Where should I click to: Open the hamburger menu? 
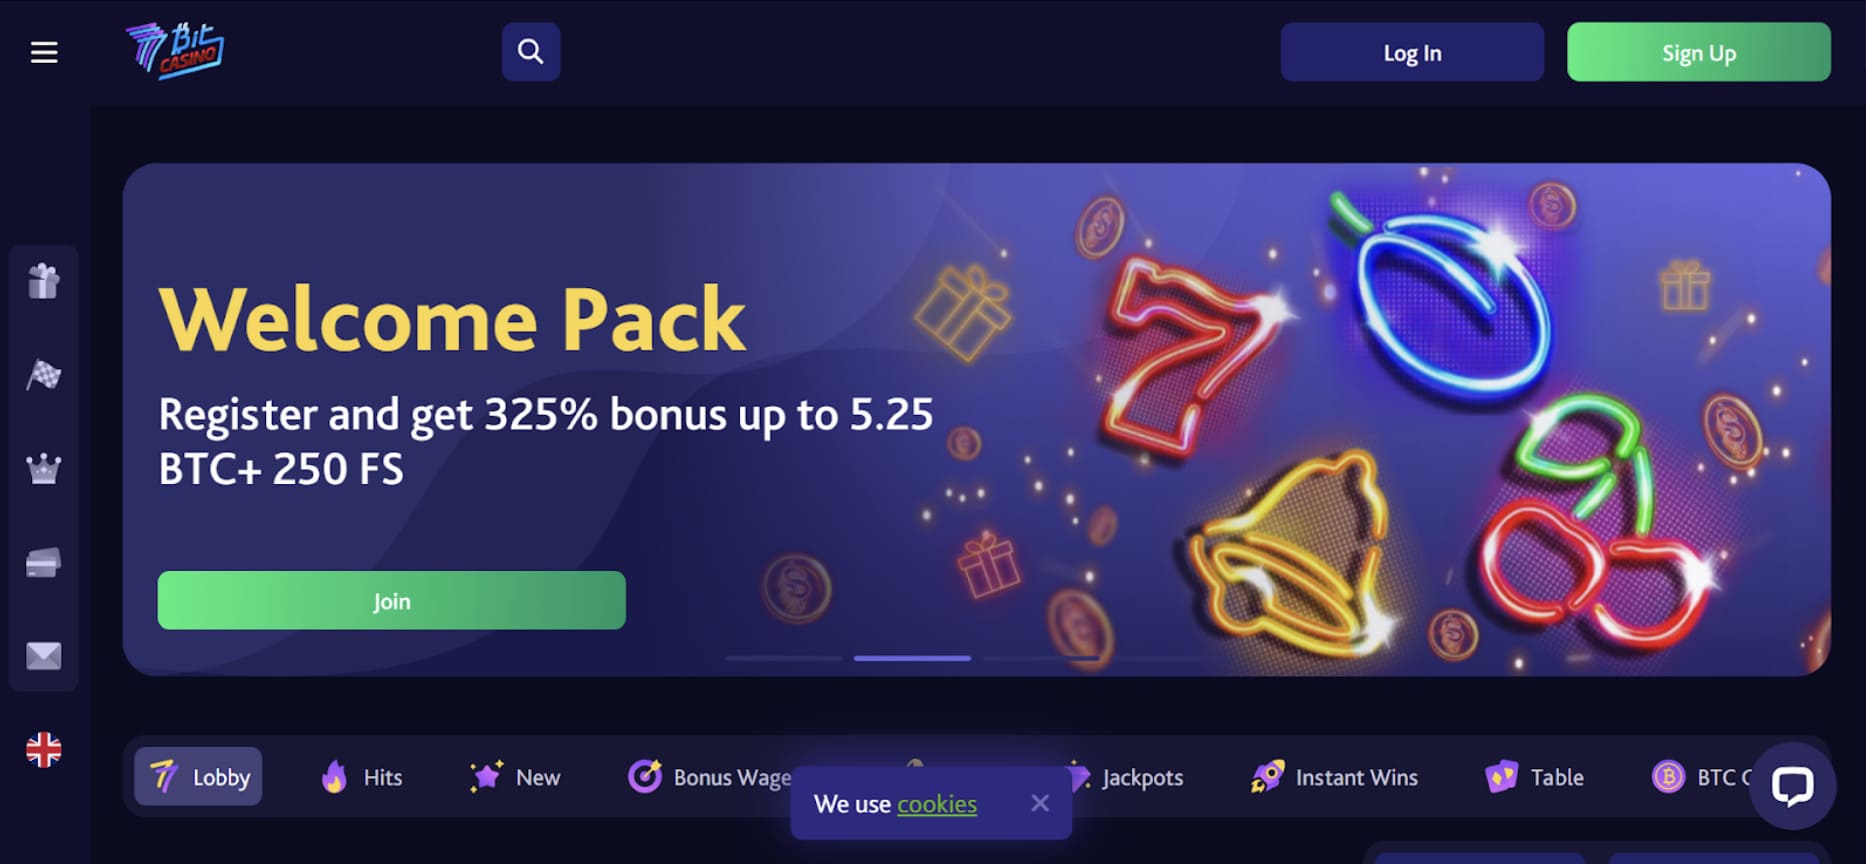44,52
